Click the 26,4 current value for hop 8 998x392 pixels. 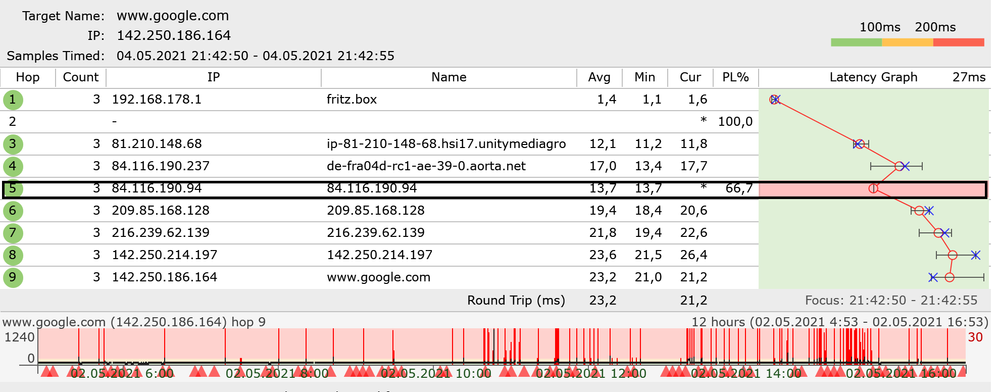coord(694,256)
